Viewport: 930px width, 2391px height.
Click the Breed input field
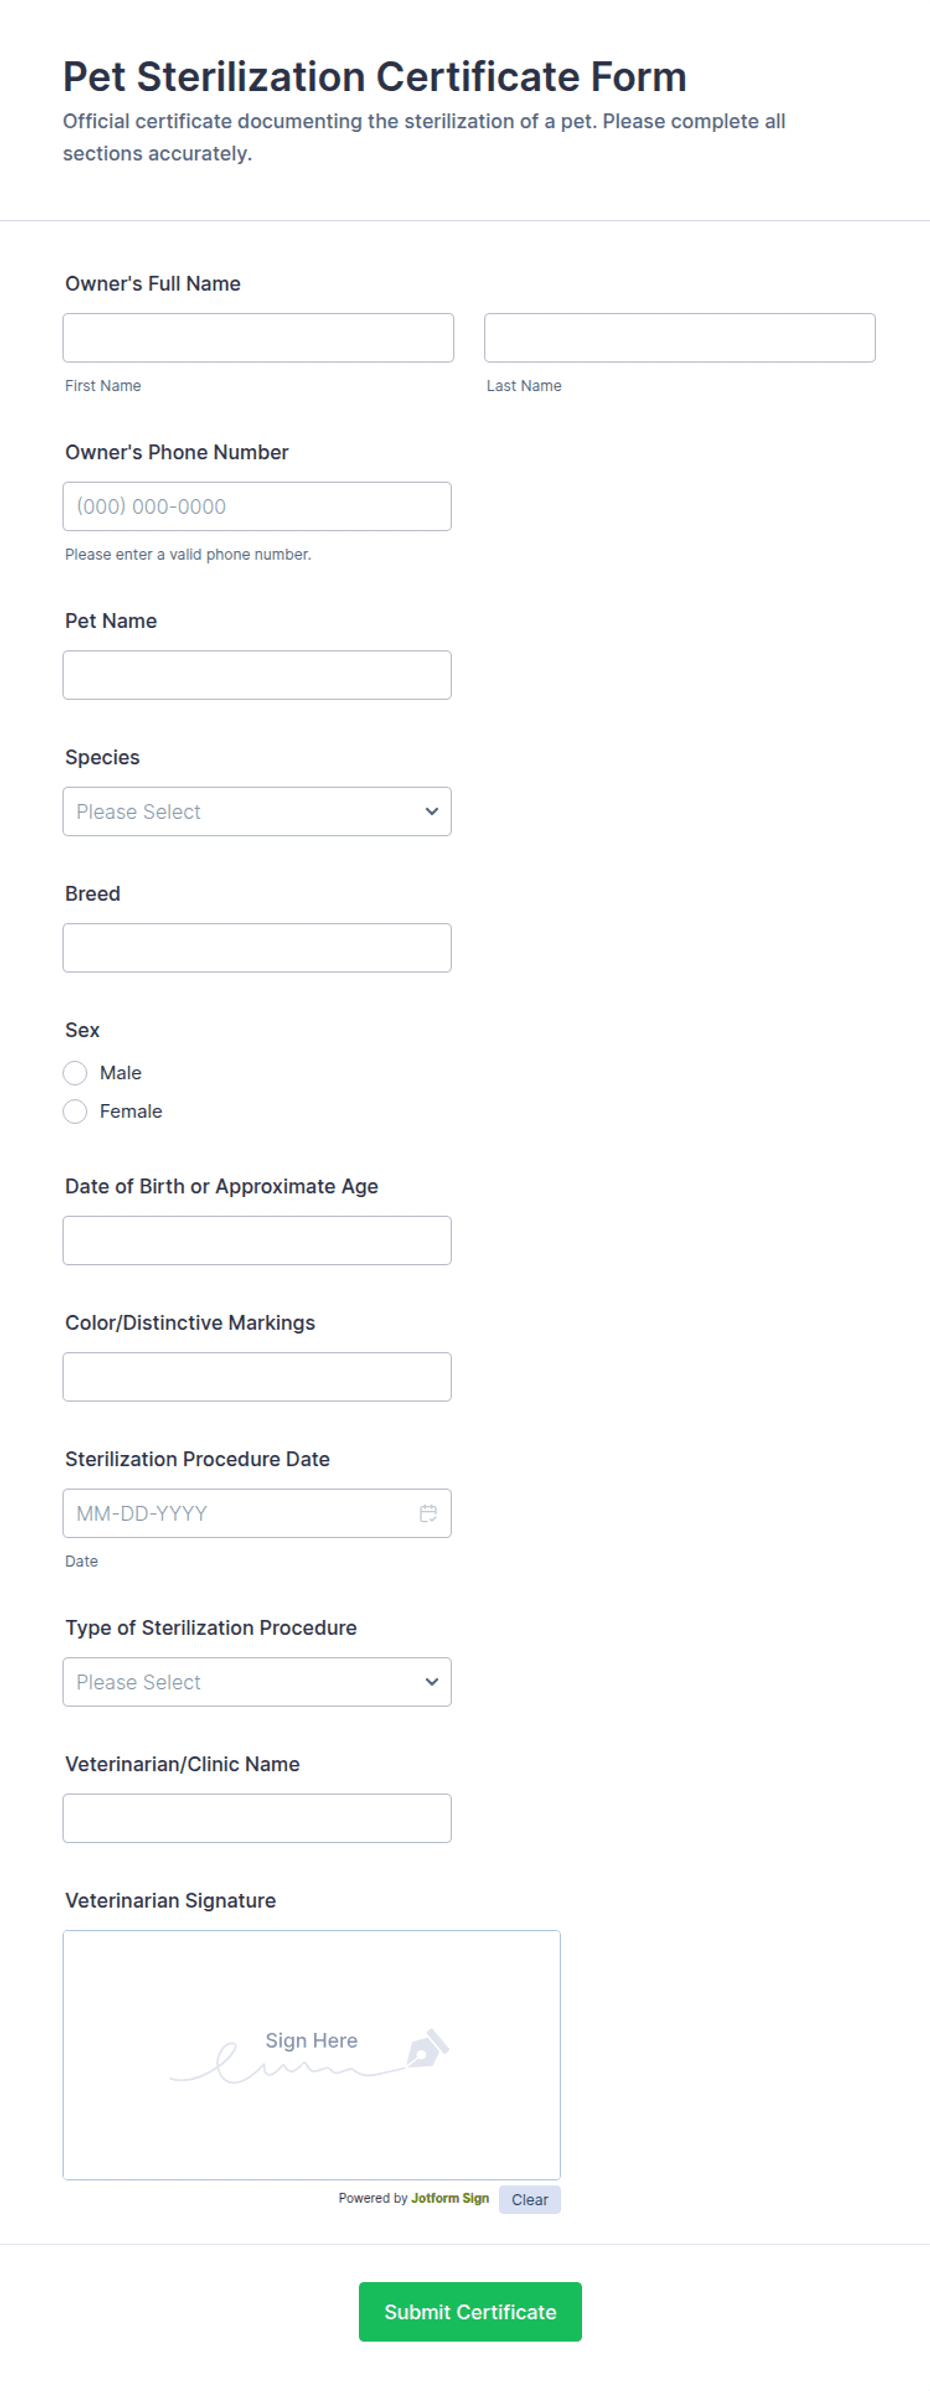(x=256, y=948)
